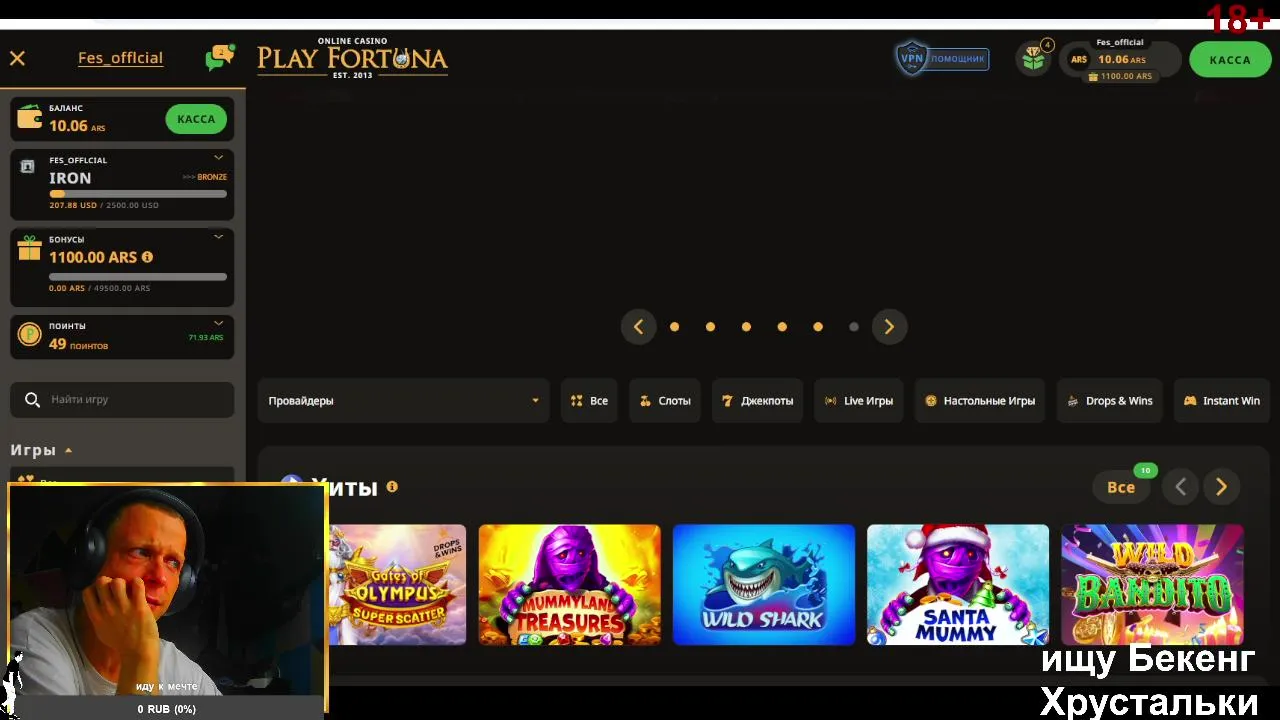Image resolution: width=1280 pixels, height=720 pixels.
Task: Click the 71.93 ARS points value
Action: 206,338
